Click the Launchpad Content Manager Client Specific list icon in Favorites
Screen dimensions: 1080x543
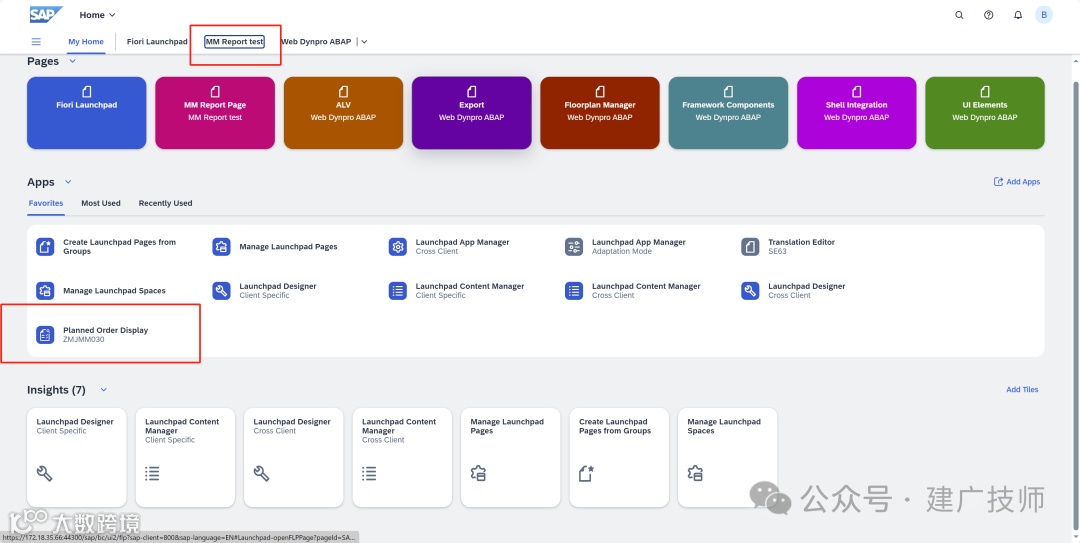pos(397,291)
